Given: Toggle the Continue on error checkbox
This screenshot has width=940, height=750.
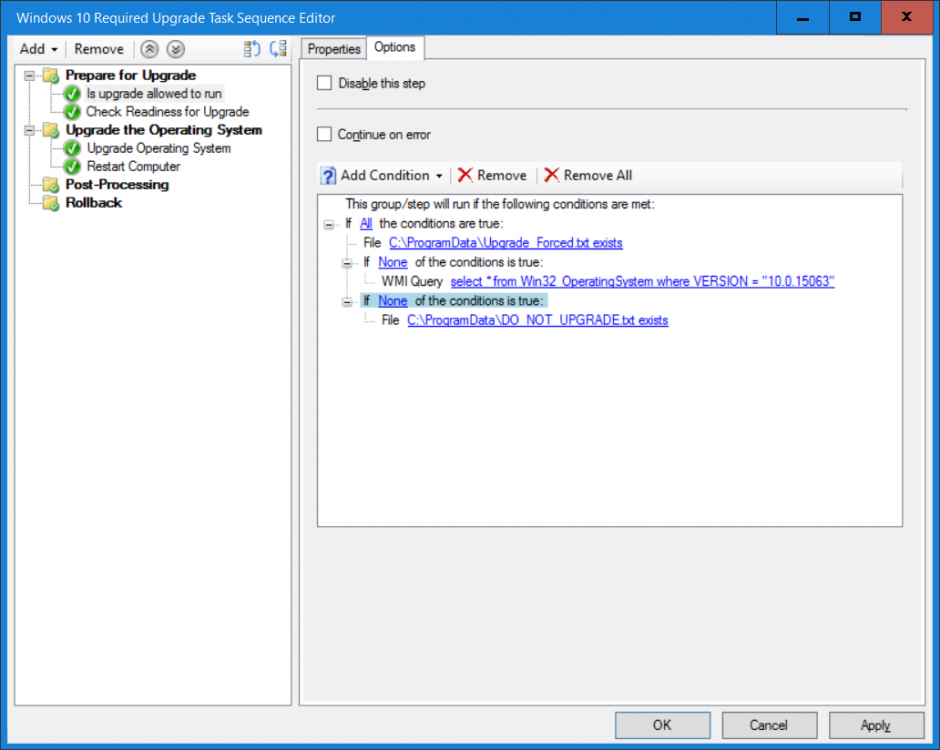Looking at the screenshot, I should click(x=324, y=134).
